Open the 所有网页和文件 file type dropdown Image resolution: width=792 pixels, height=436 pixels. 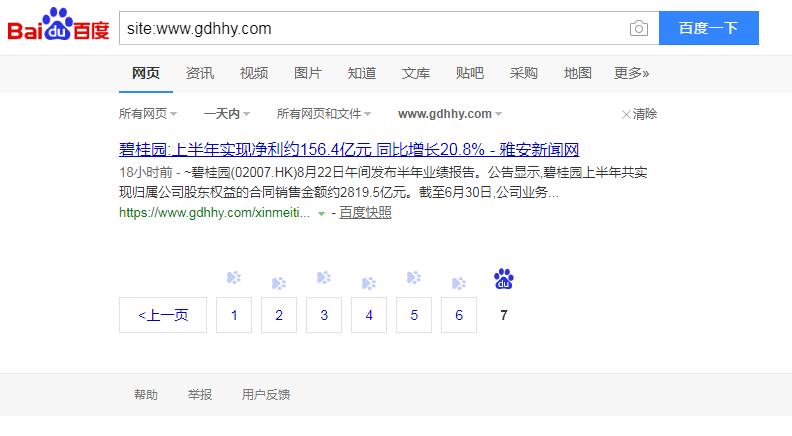(x=324, y=114)
